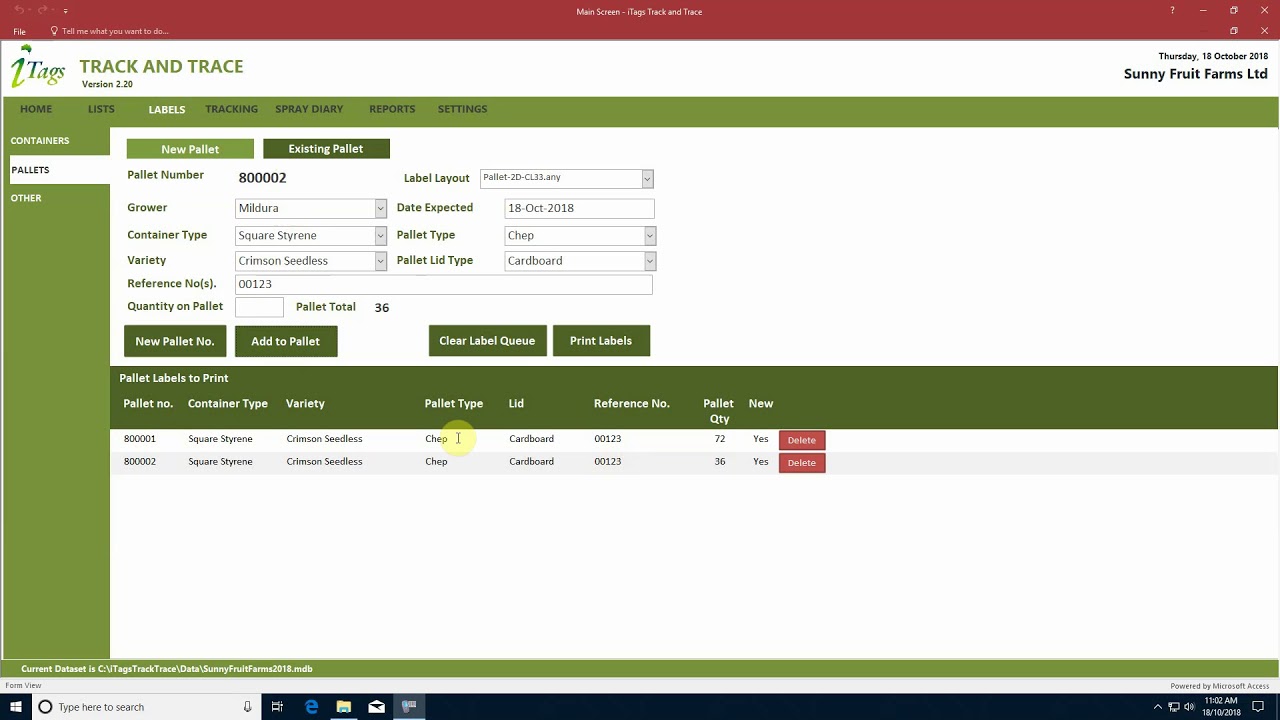Click the Clear Label Queue button

(487, 341)
